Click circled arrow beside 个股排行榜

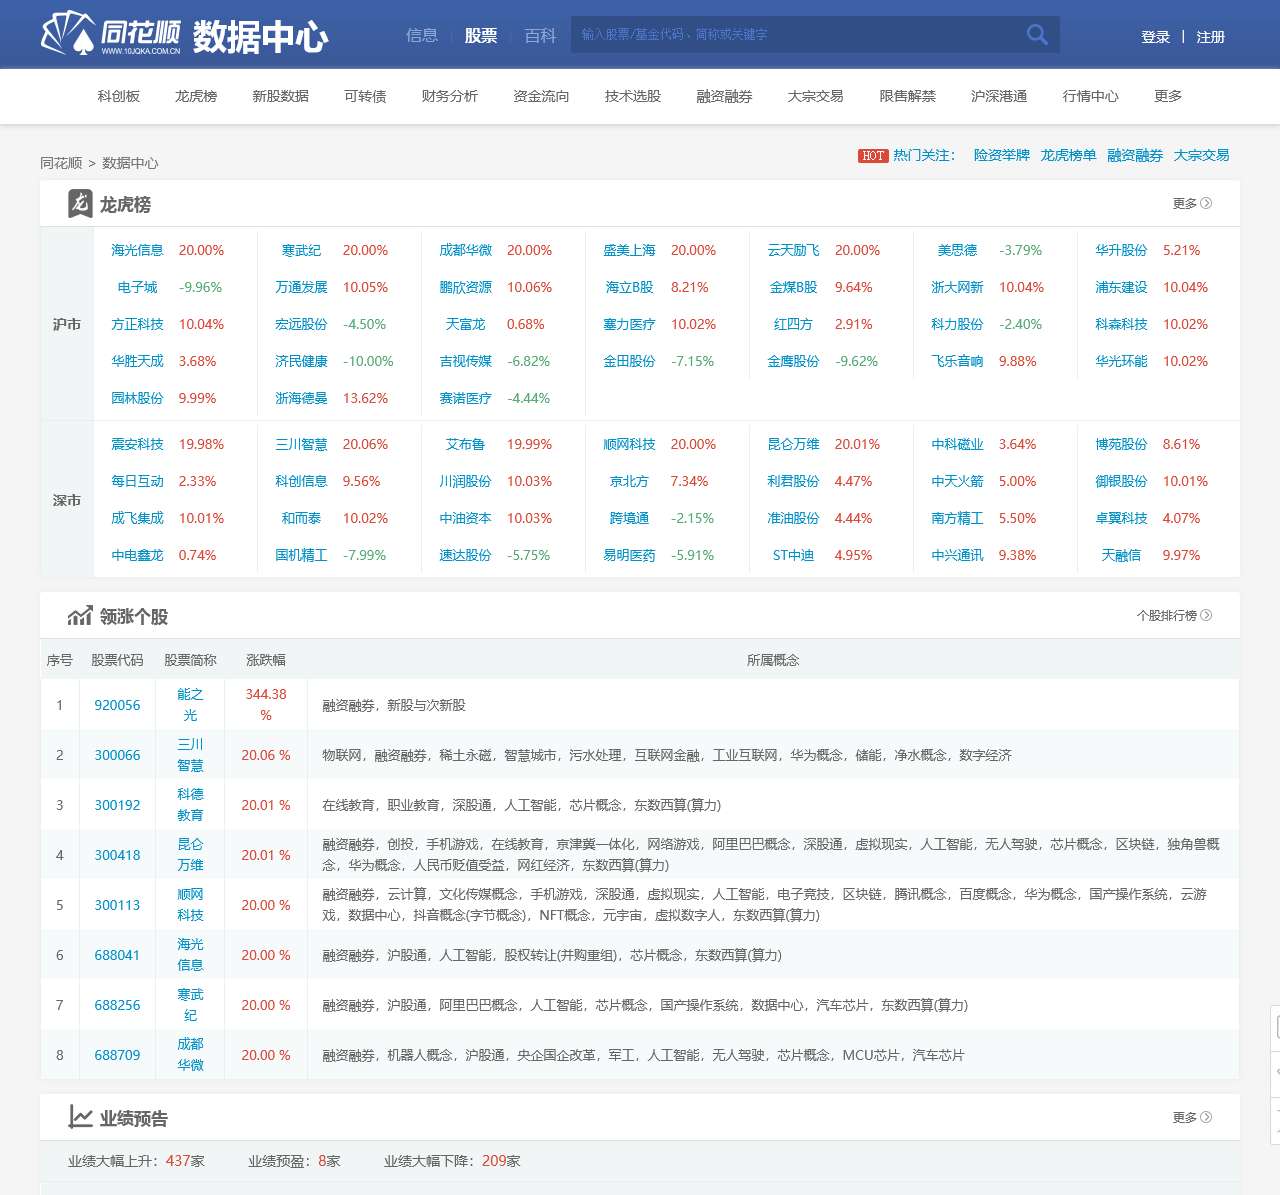tap(1206, 616)
